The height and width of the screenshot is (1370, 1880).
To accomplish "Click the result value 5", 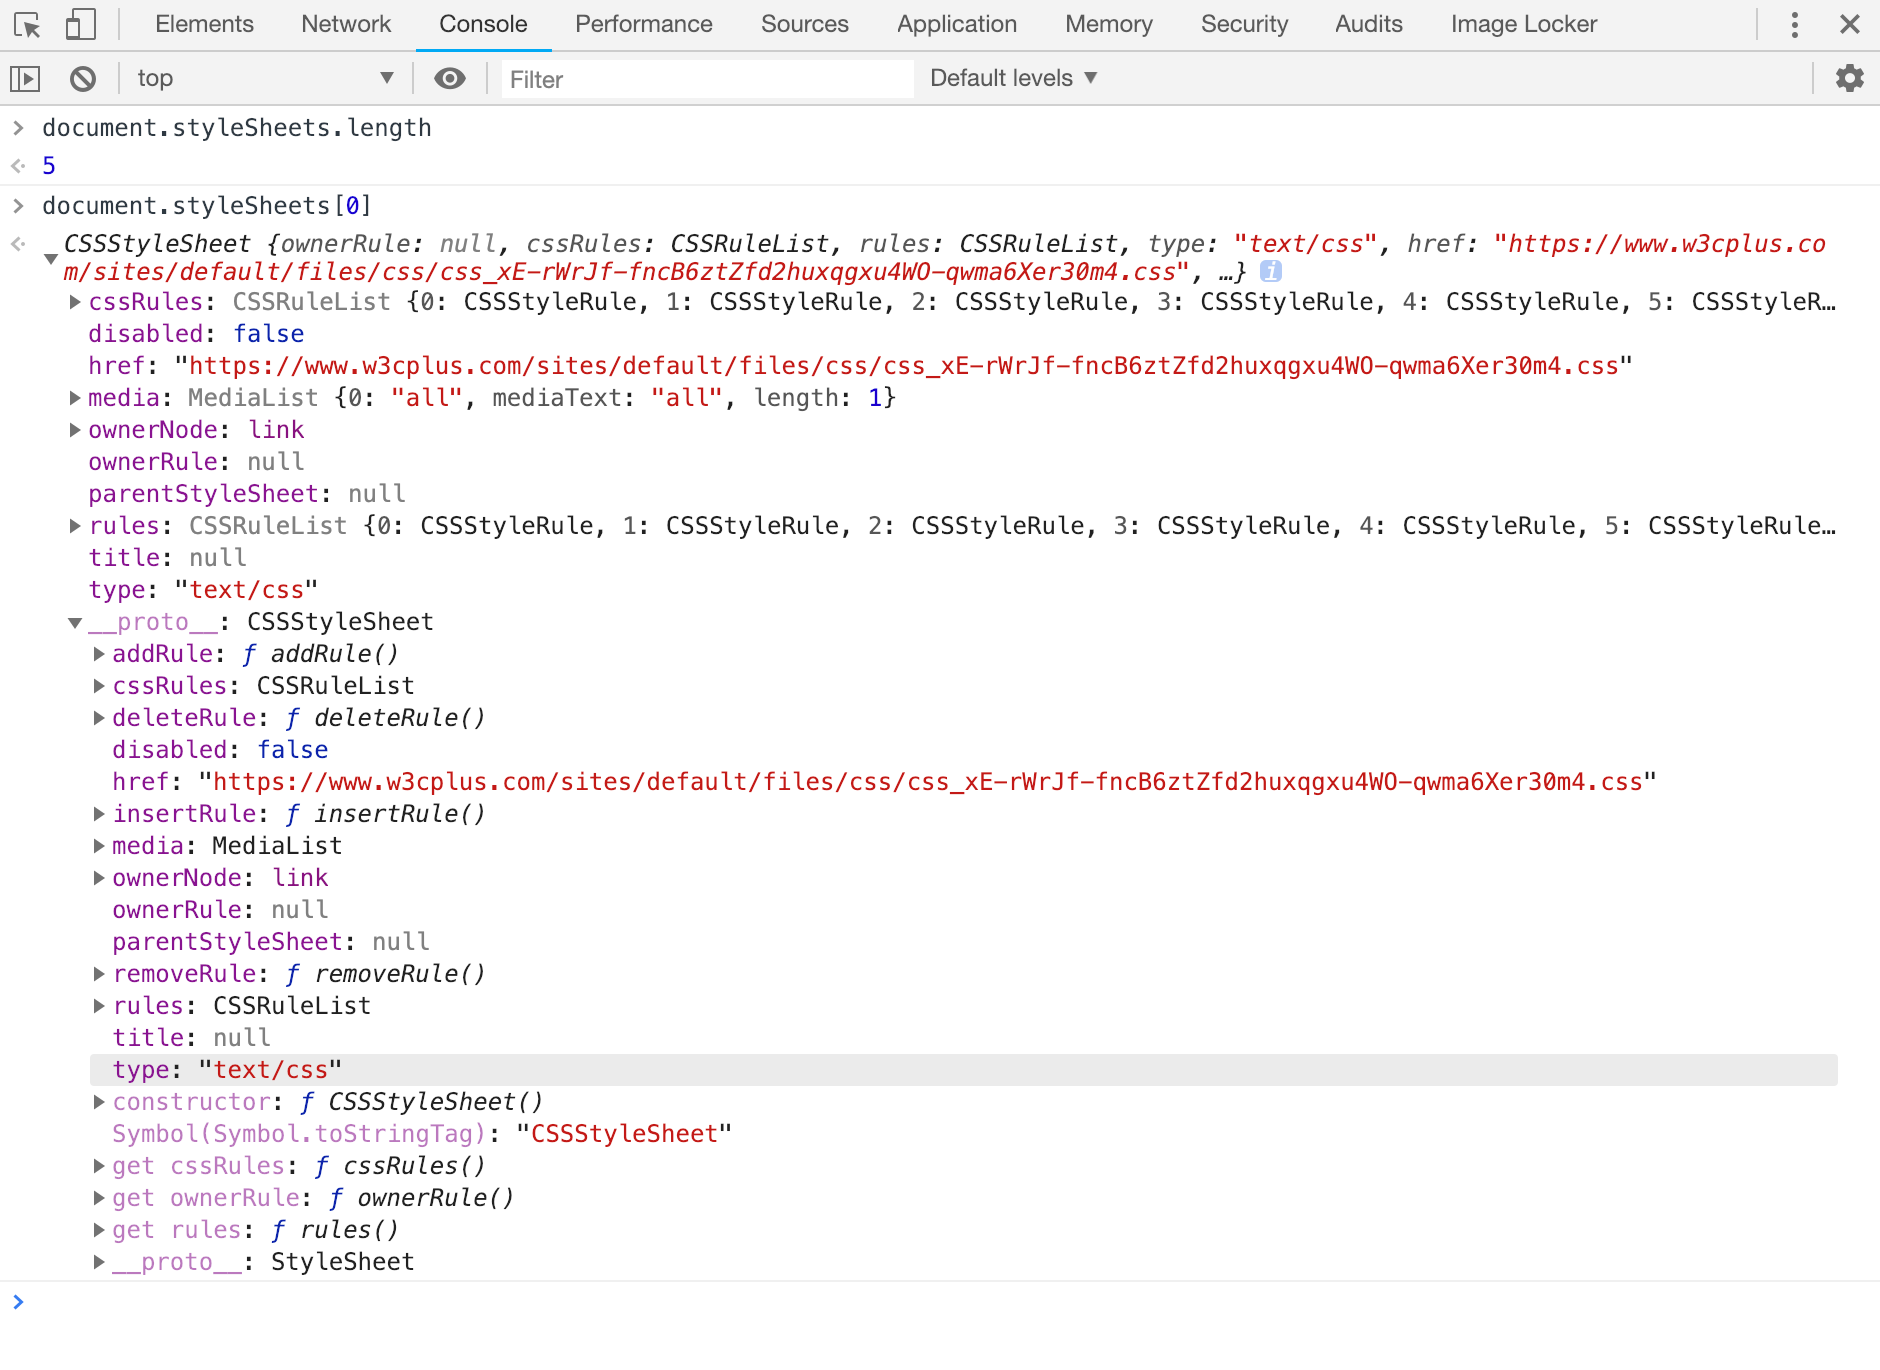I will (49, 166).
